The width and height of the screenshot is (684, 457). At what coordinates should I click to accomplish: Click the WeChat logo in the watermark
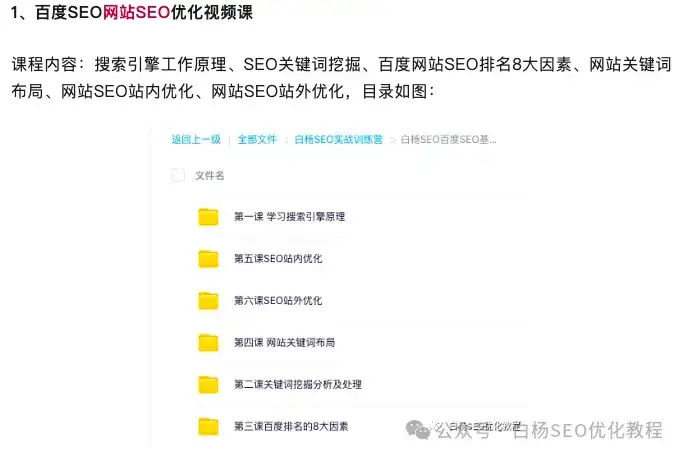(418, 430)
